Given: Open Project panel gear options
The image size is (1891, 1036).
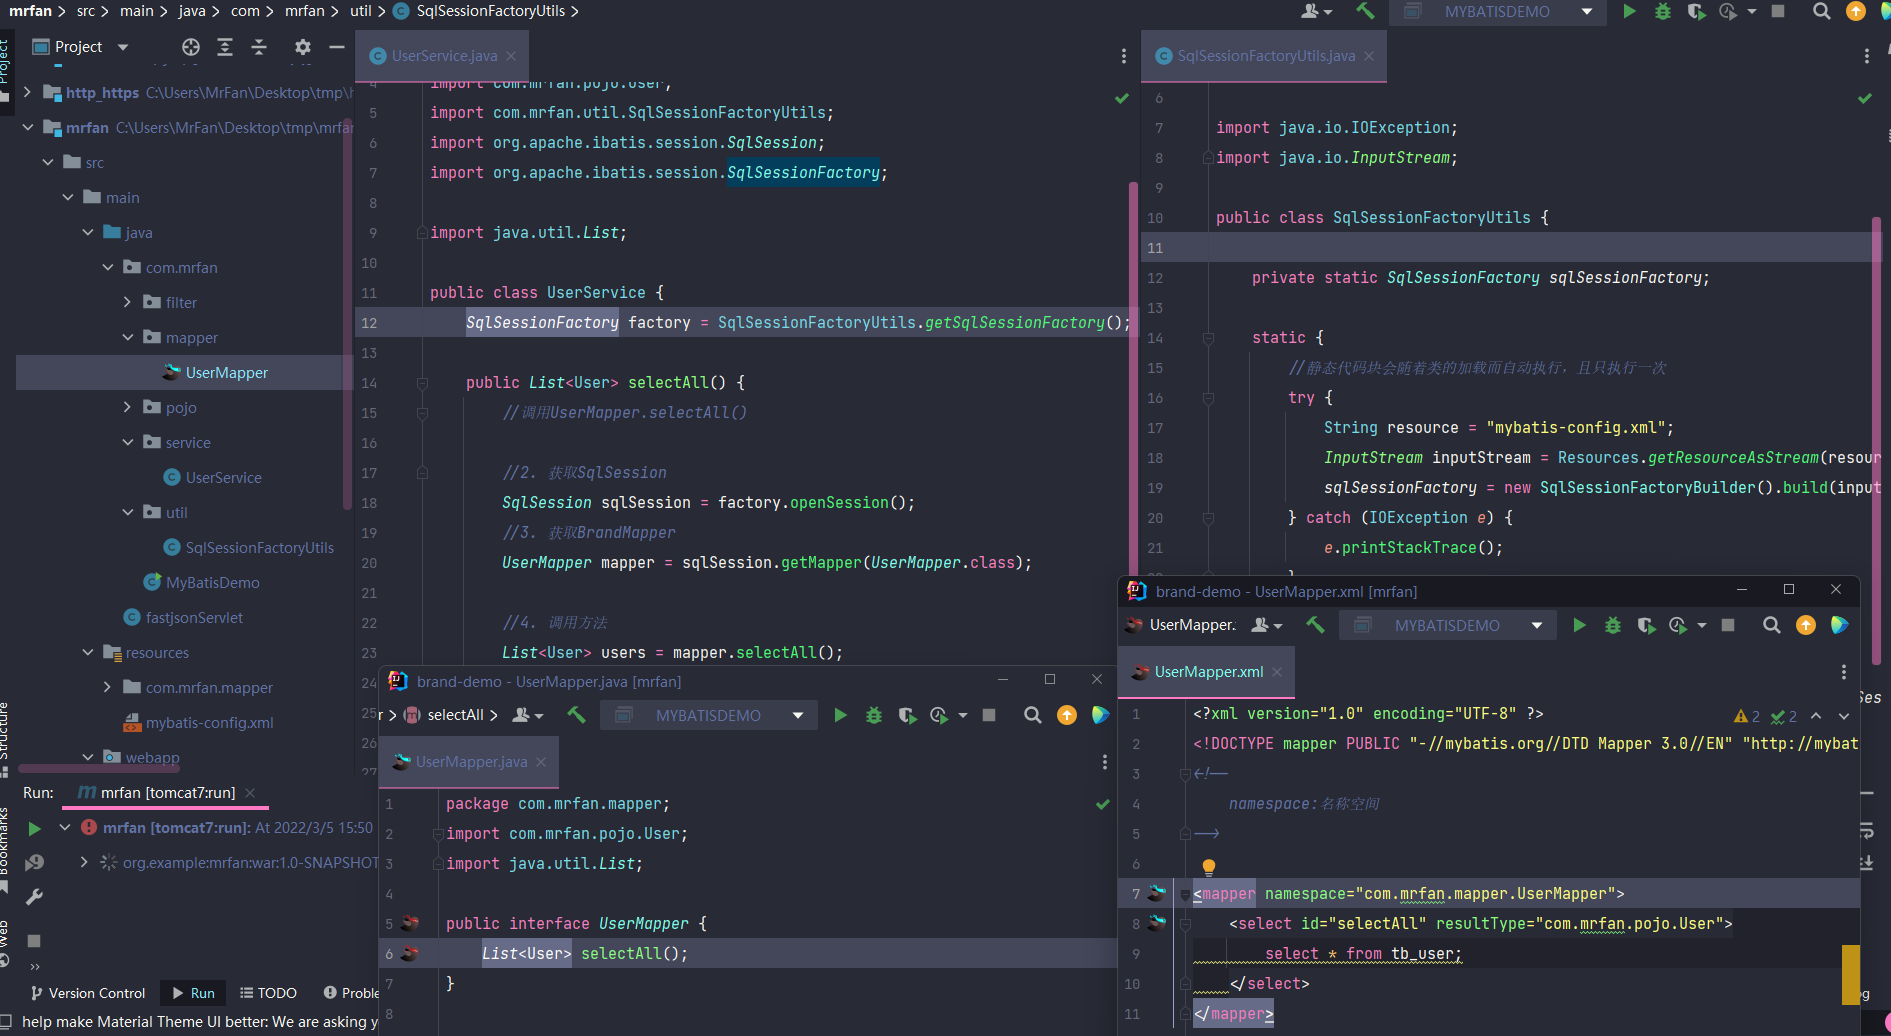Looking at the screenshot, I should [x=303, y=47].
